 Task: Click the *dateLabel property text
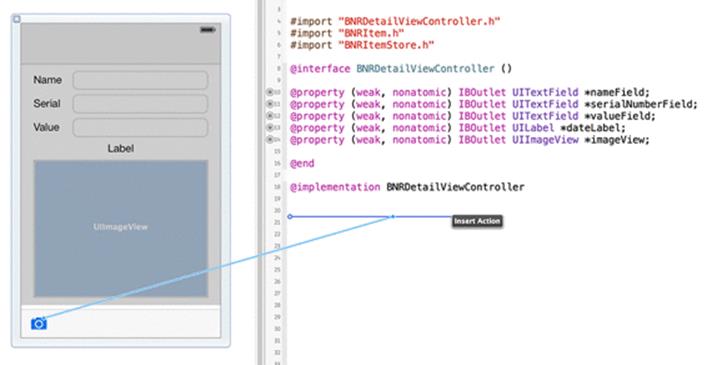(593, 128)
